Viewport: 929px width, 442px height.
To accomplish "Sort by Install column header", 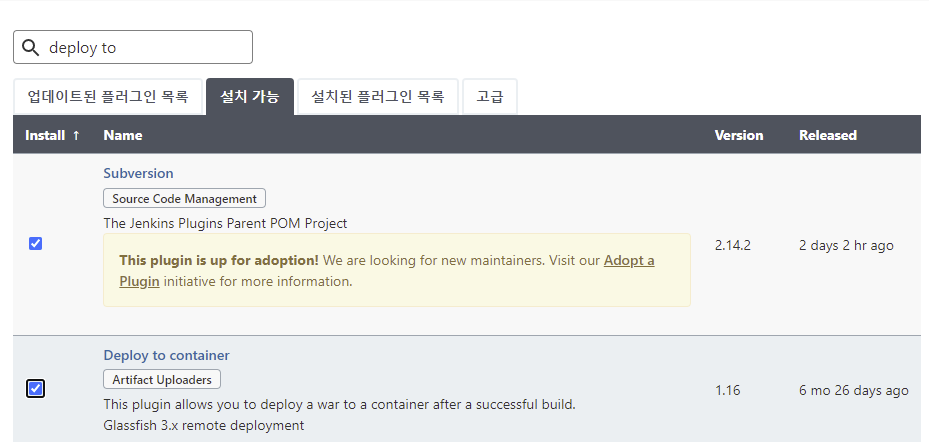I will [x=52, y=135].
